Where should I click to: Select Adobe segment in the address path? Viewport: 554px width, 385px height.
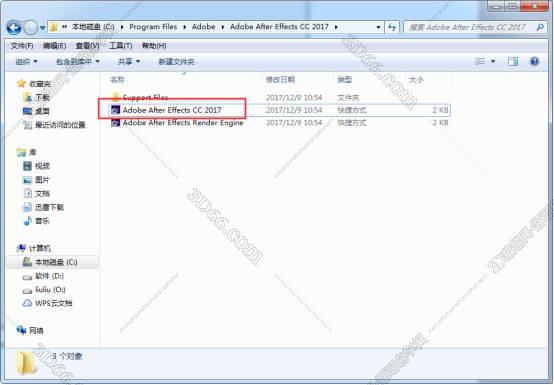(x=204, y=27)
